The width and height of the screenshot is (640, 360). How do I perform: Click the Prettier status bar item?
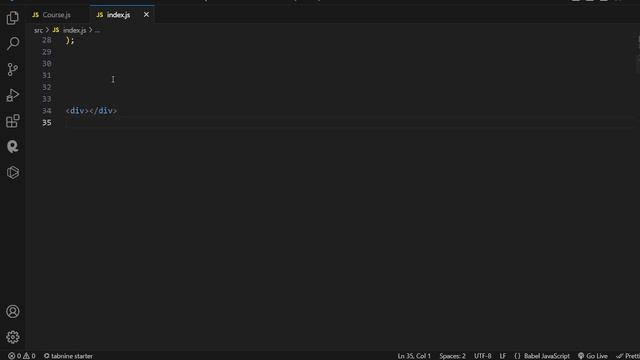(628, 356)
